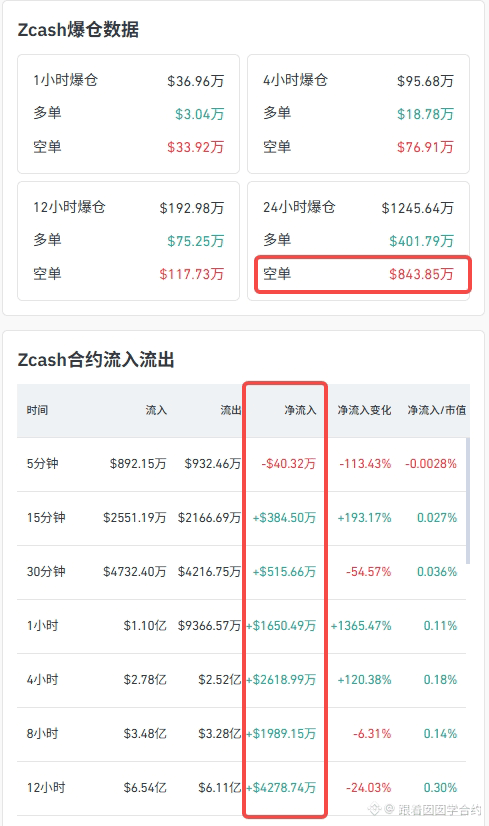Click the change value -54.57%
Screen dimensions: 489x826
368,572
